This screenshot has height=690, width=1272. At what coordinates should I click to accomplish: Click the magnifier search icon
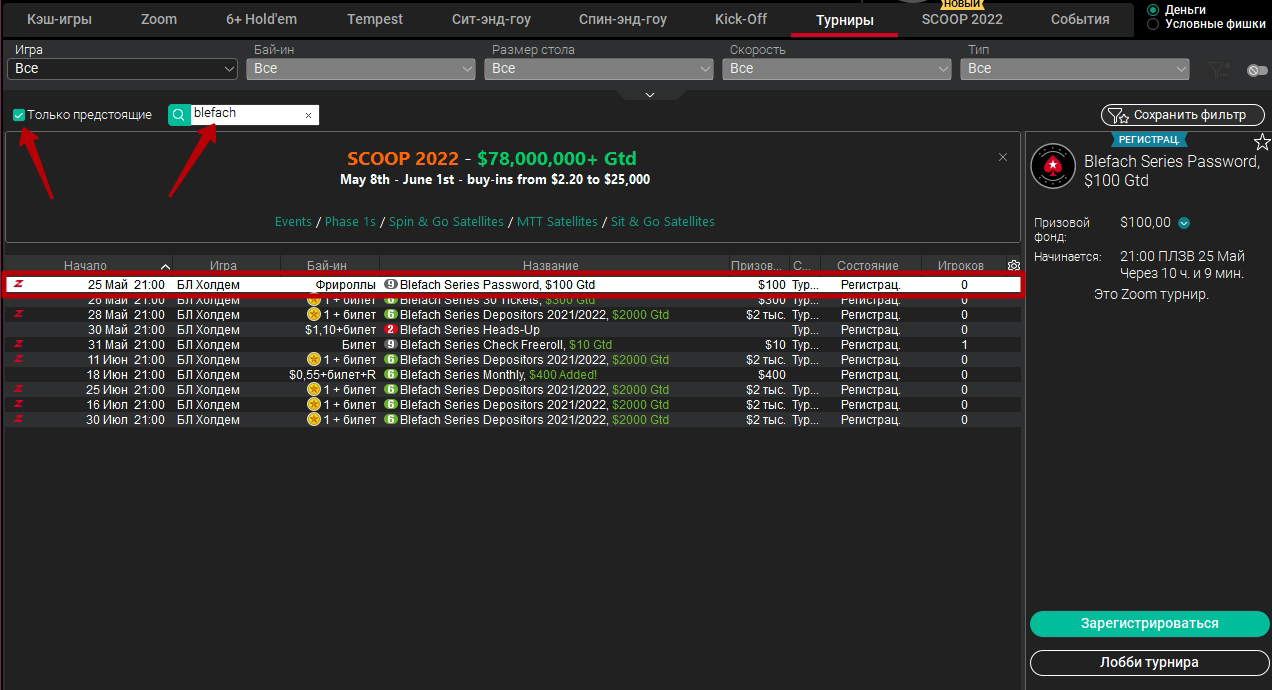tap(179, 115)
